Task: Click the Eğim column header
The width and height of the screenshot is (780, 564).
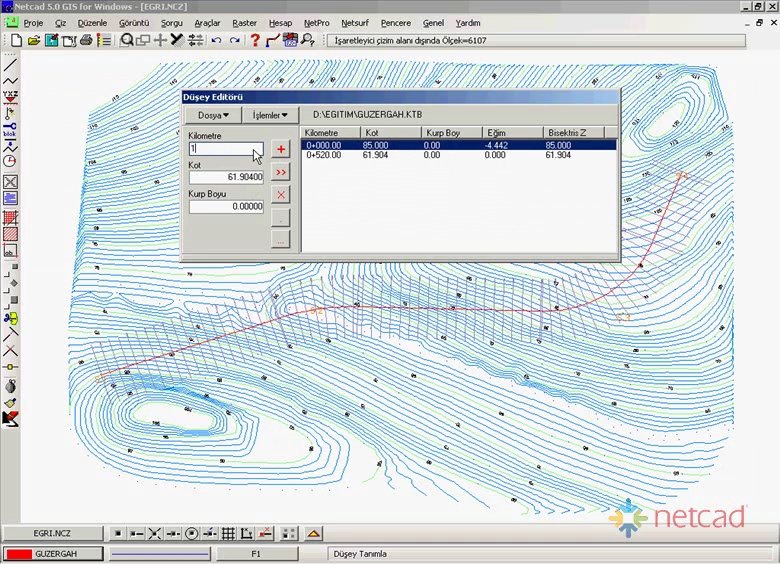Action: coord(512,133)
